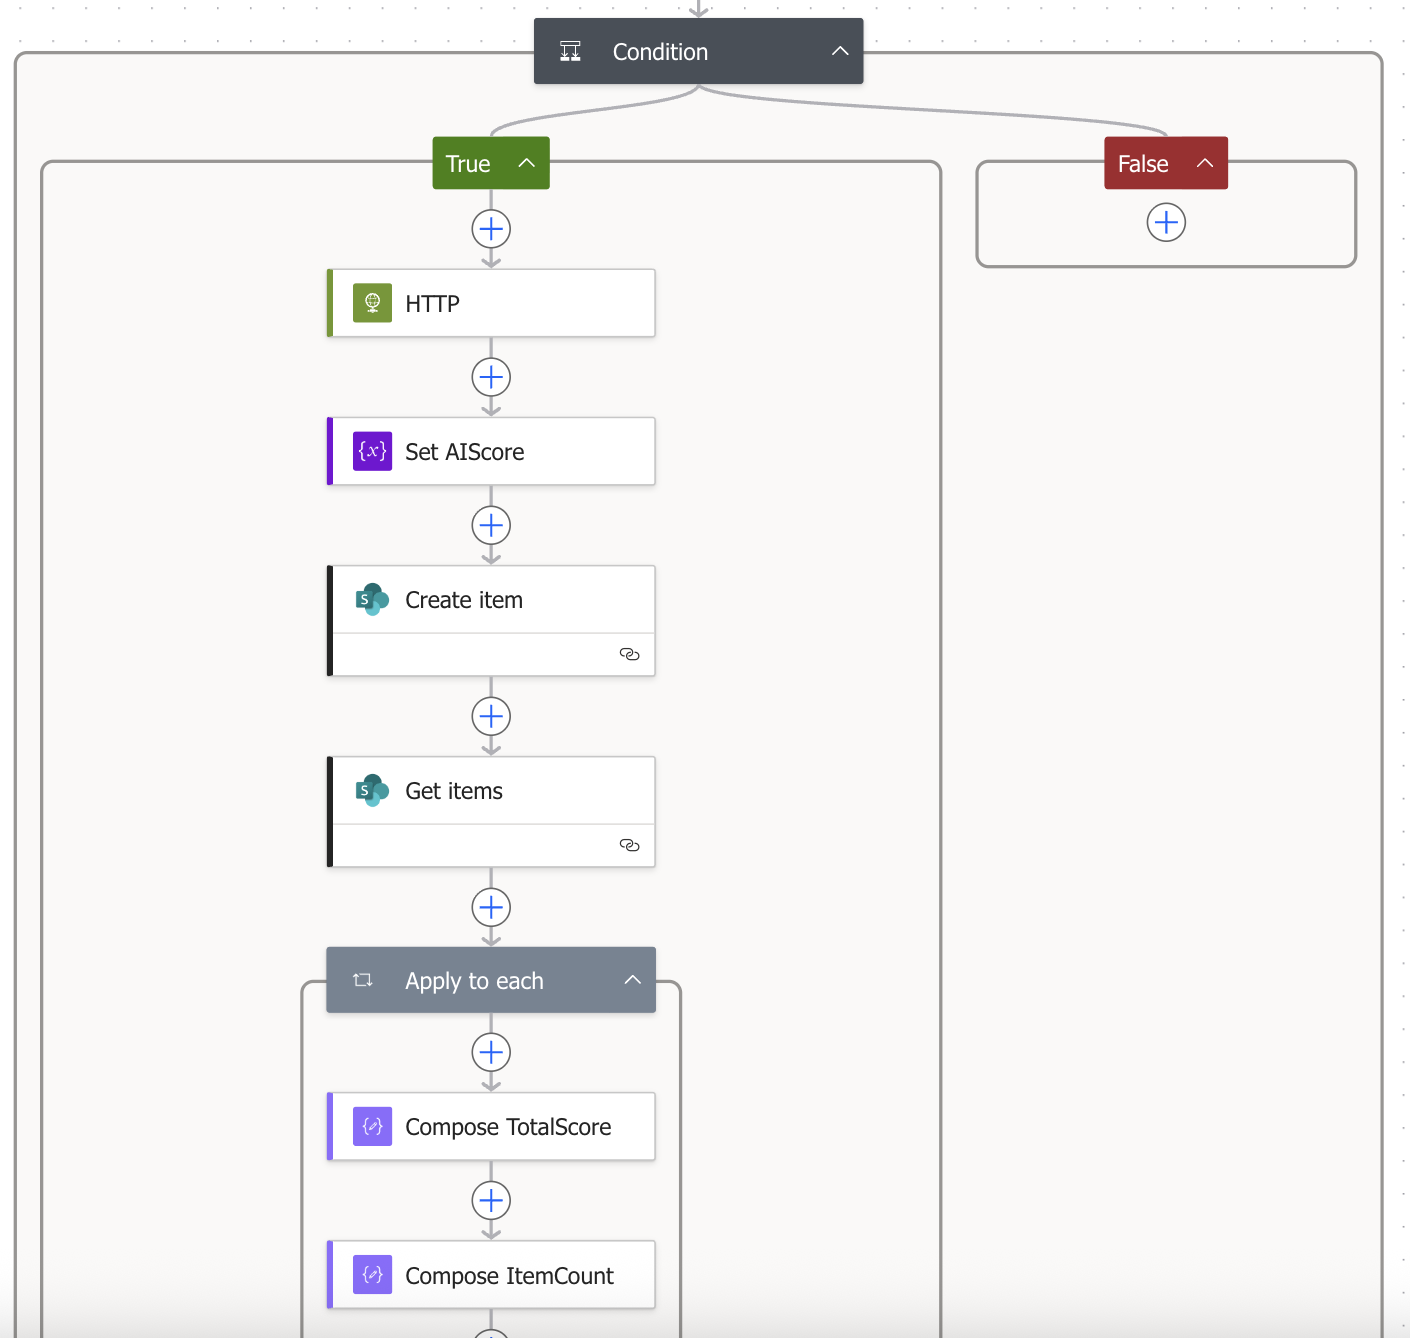Insert a step above the HTTP action
The width and height of the screenshot is (1410, 1338).
pyautogui.click(x=491, y=229)
